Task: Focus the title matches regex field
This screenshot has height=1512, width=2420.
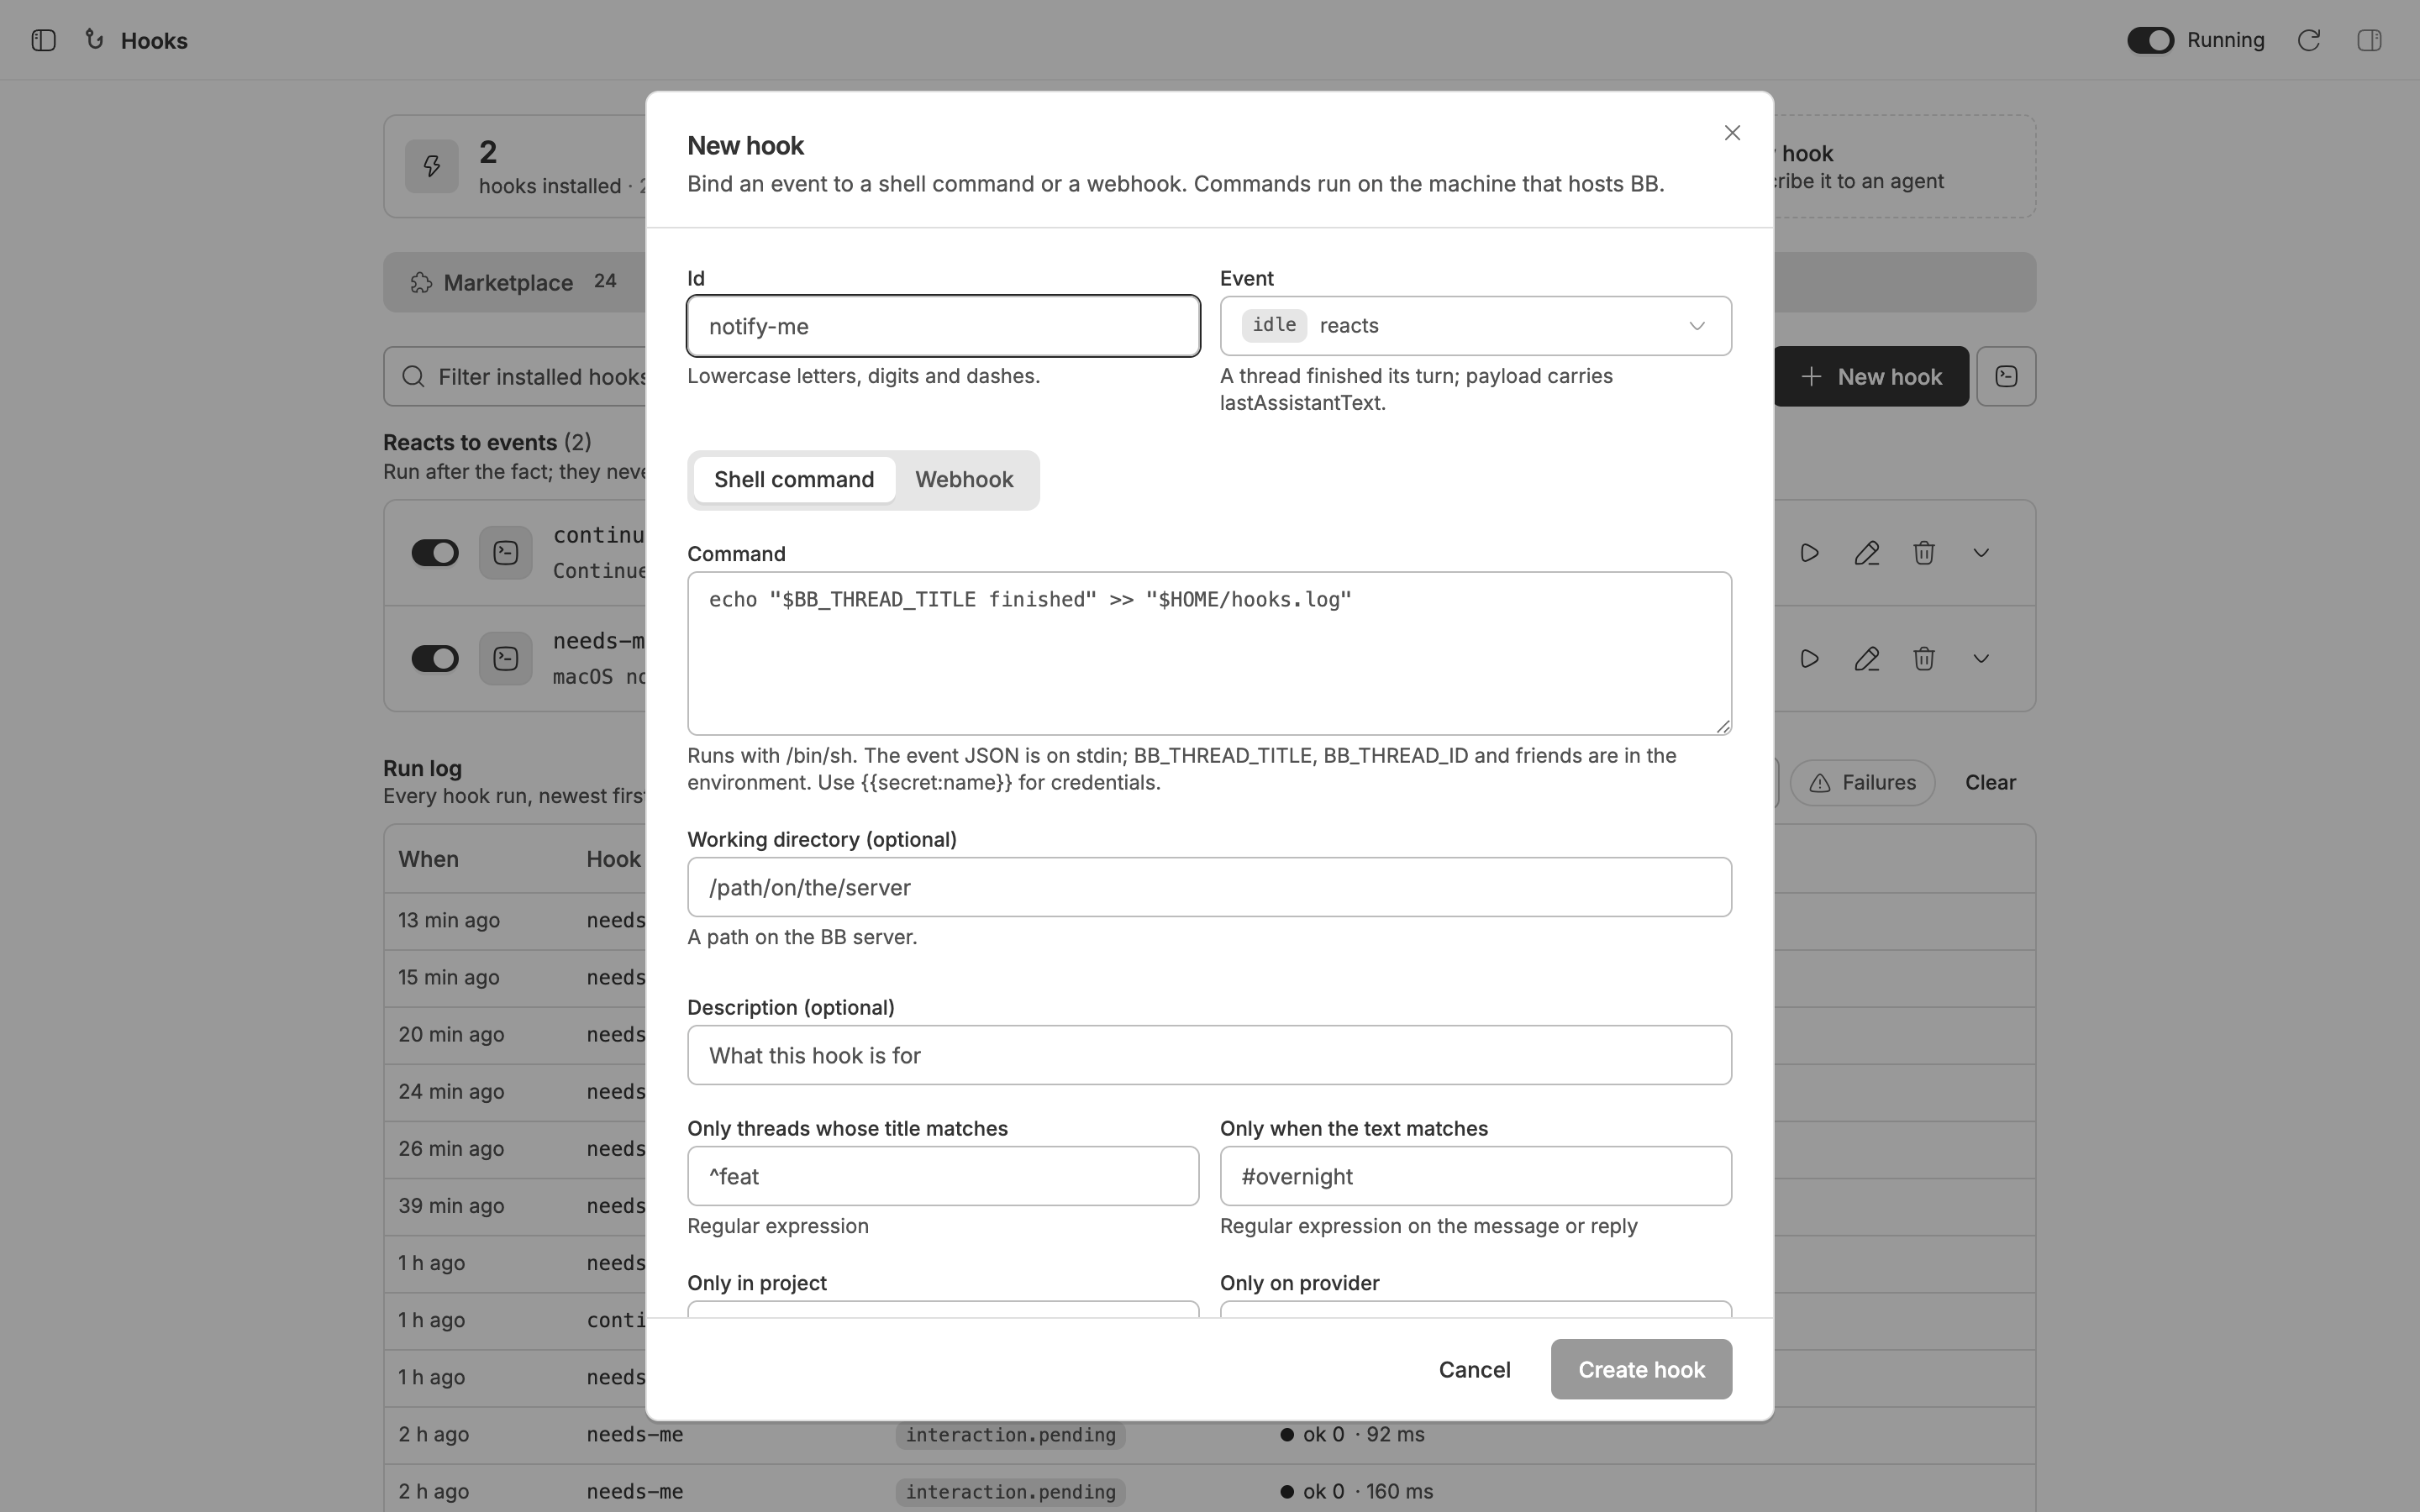Action: coord(943,1176)
